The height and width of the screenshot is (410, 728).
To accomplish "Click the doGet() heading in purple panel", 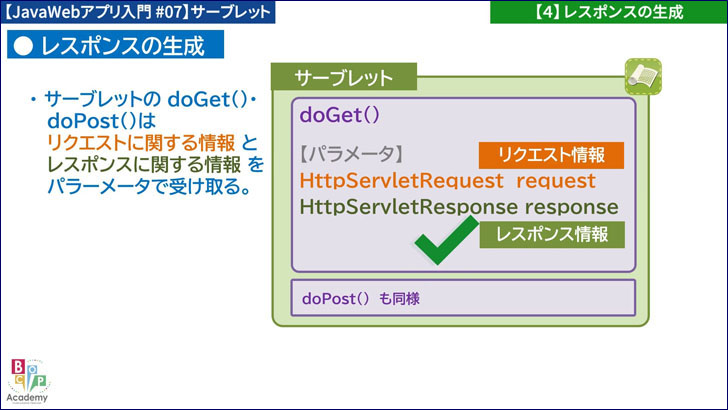I will (x=340, y=115).
